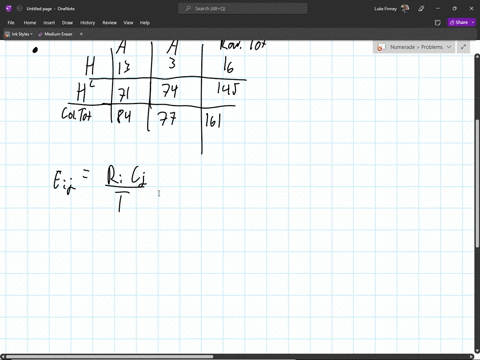
Task: Expand the Share button dropdown arrow
Action: tap(473, 22)
